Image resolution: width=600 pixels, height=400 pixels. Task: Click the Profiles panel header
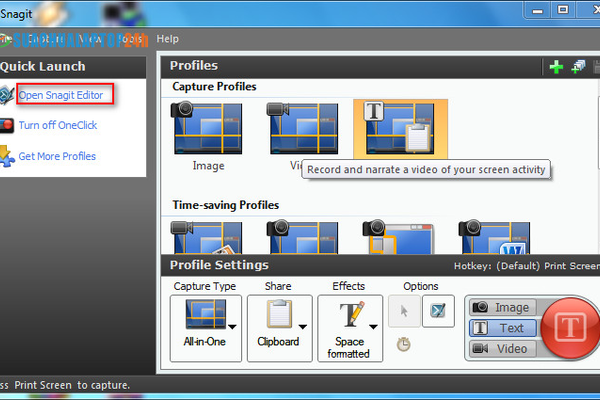tap(194, 65)
